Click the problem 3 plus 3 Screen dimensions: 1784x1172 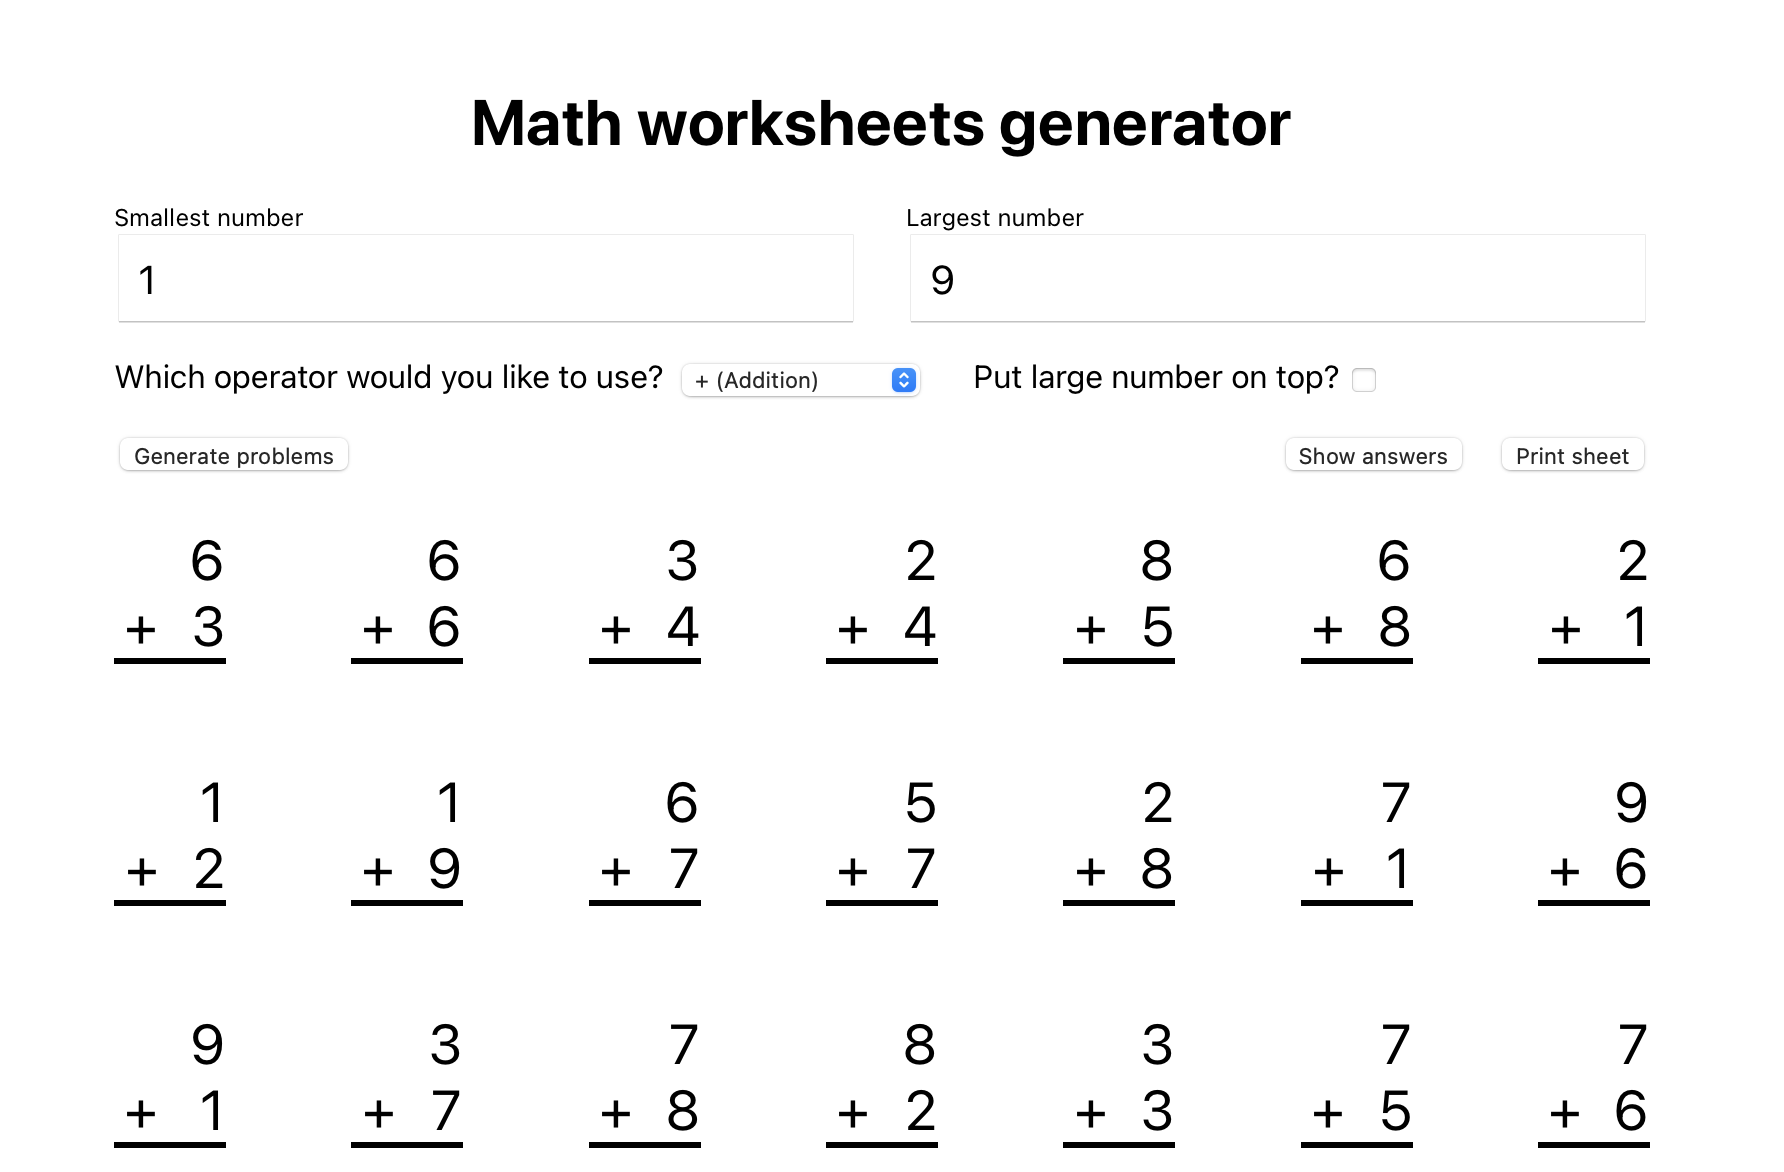point(1120,1078)
